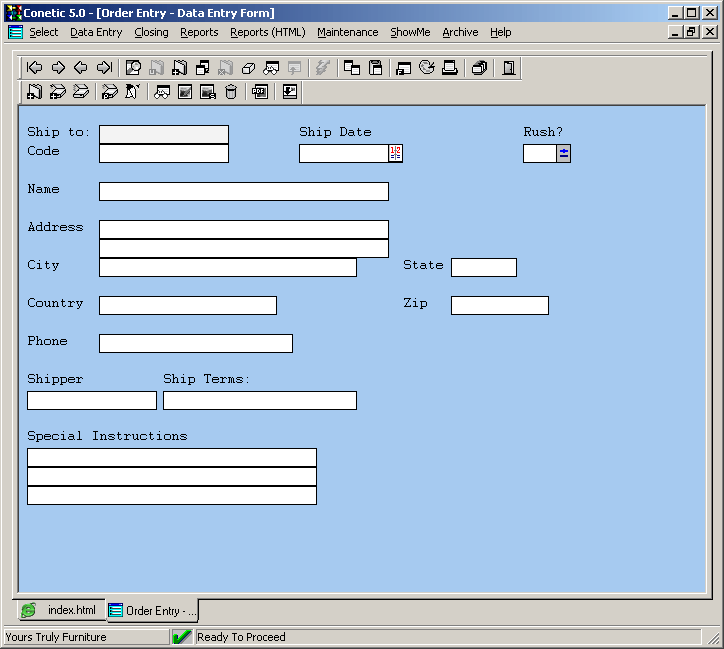724x649 pixels.
Task: Switch to the index.html tab
Action: coord(60,610)
